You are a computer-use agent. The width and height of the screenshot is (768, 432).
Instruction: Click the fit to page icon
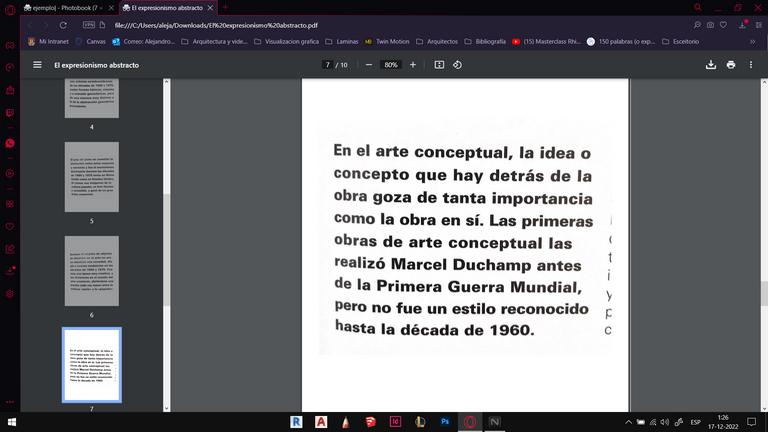[x=439, y=65]
